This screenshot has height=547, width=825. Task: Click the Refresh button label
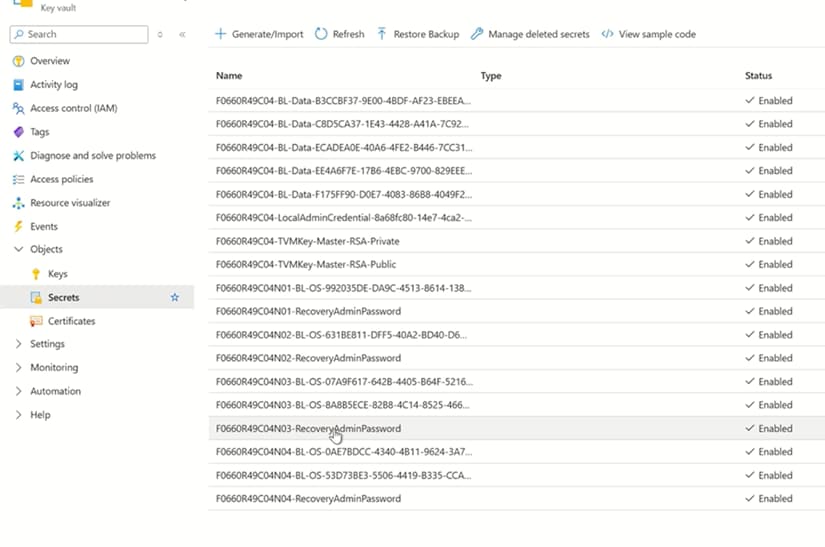pyautogui.click(x=348, y=34)
